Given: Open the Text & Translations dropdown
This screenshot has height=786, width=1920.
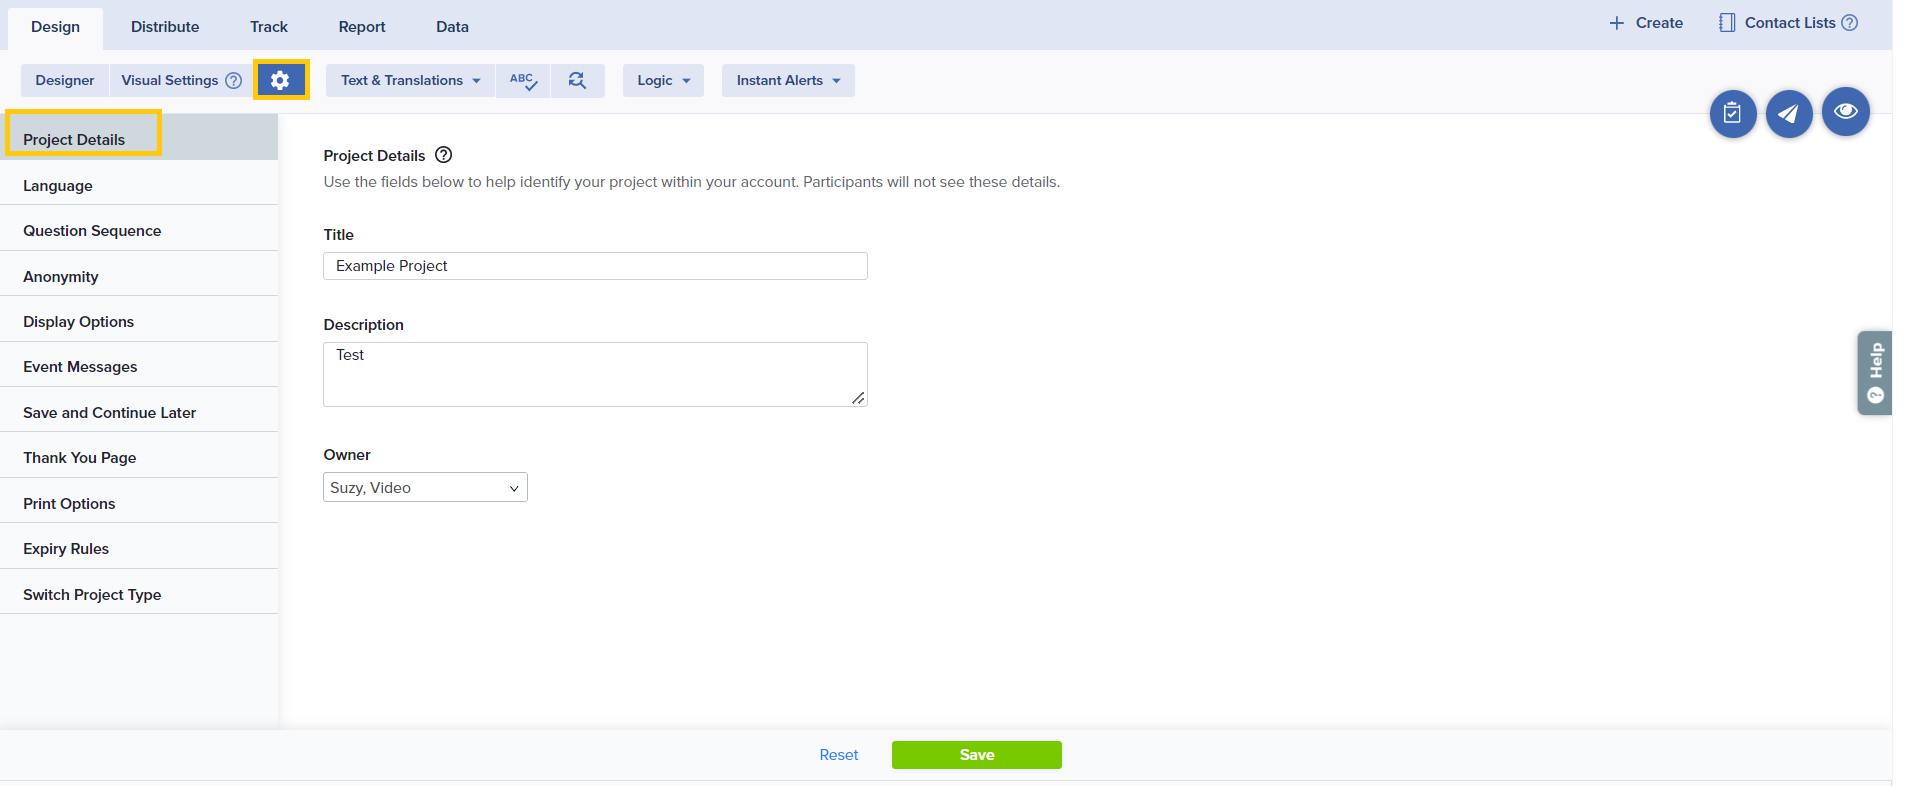Looking at the screenshot, I should 410,81.
